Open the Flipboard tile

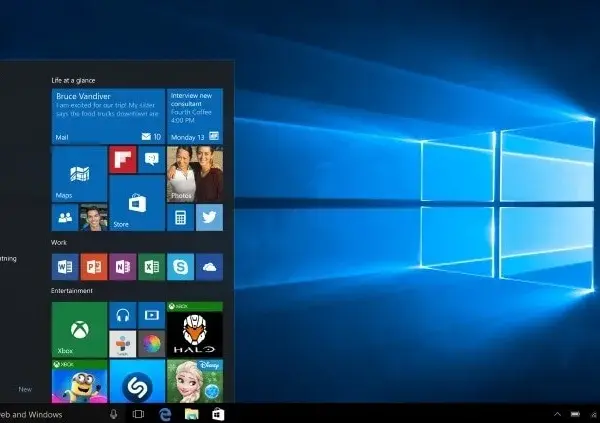pyautogui.click(x=122, y=159)
